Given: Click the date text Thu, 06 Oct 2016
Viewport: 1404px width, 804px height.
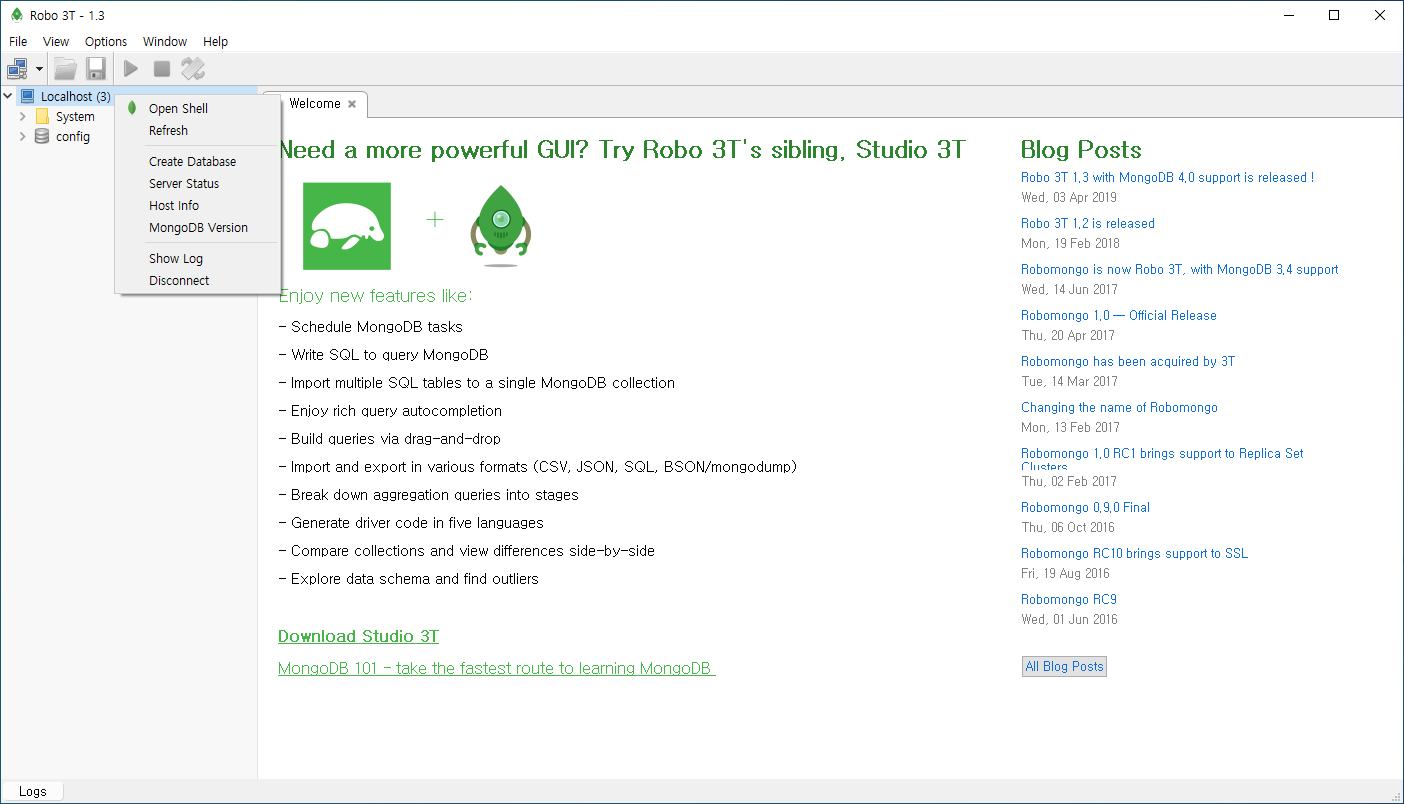Looking at the screenshot, I should (x=1068, y=527).
